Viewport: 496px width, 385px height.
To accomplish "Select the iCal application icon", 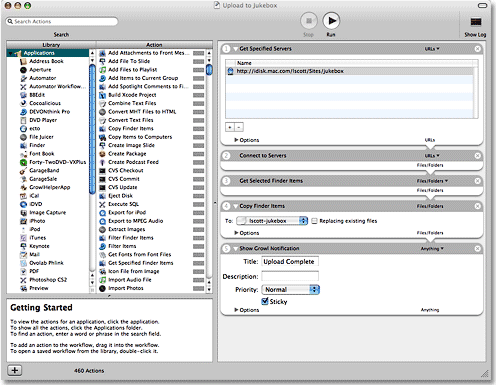I will point(23,196).
